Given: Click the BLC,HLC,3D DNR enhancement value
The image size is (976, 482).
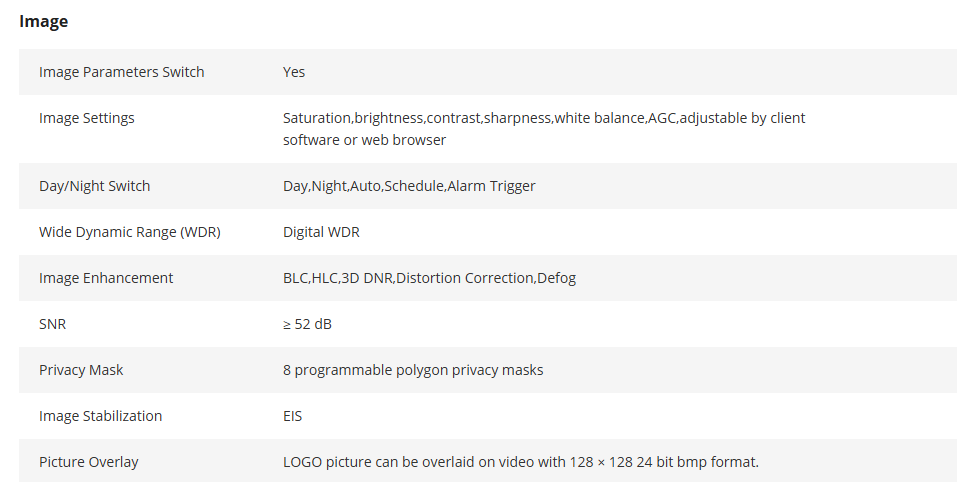Looking at the screenshot, I should [x=429, y=278].
